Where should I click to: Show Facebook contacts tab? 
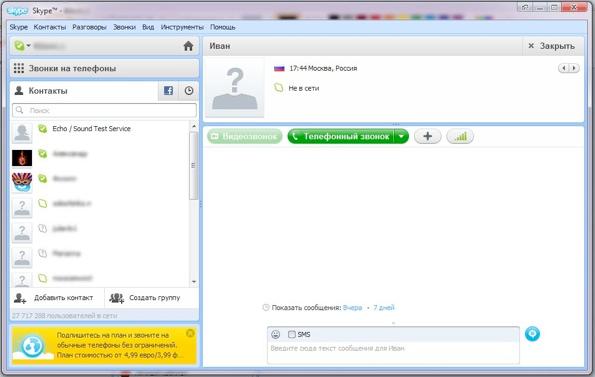(168, 91)
